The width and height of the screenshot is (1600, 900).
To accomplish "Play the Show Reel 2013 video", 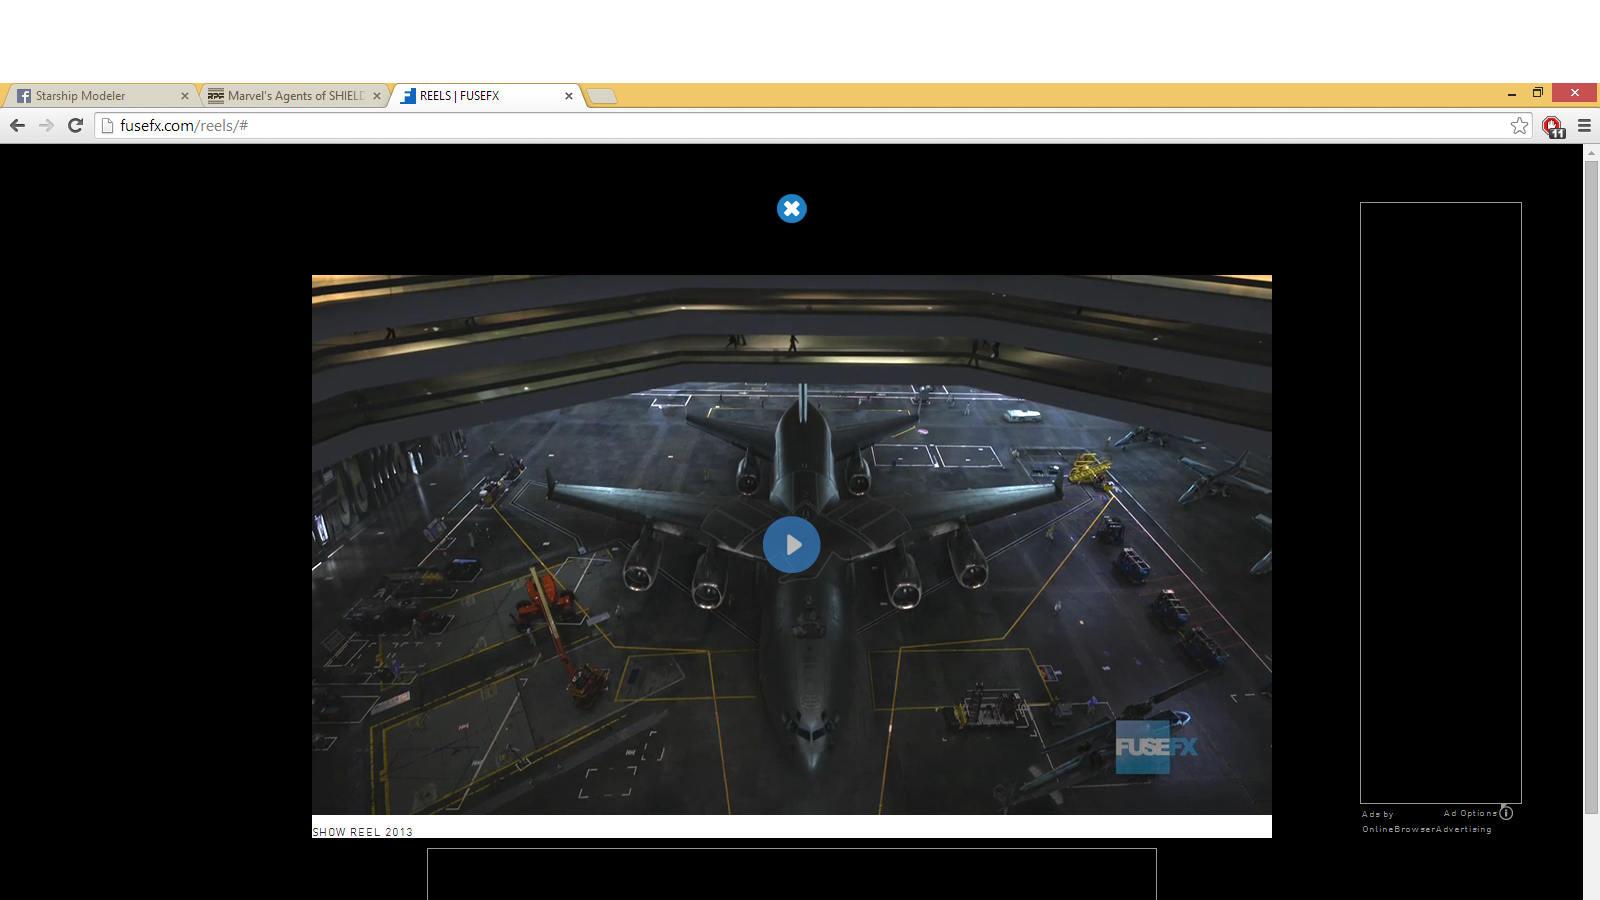I will pyautogui.click(x=791, y=545).
